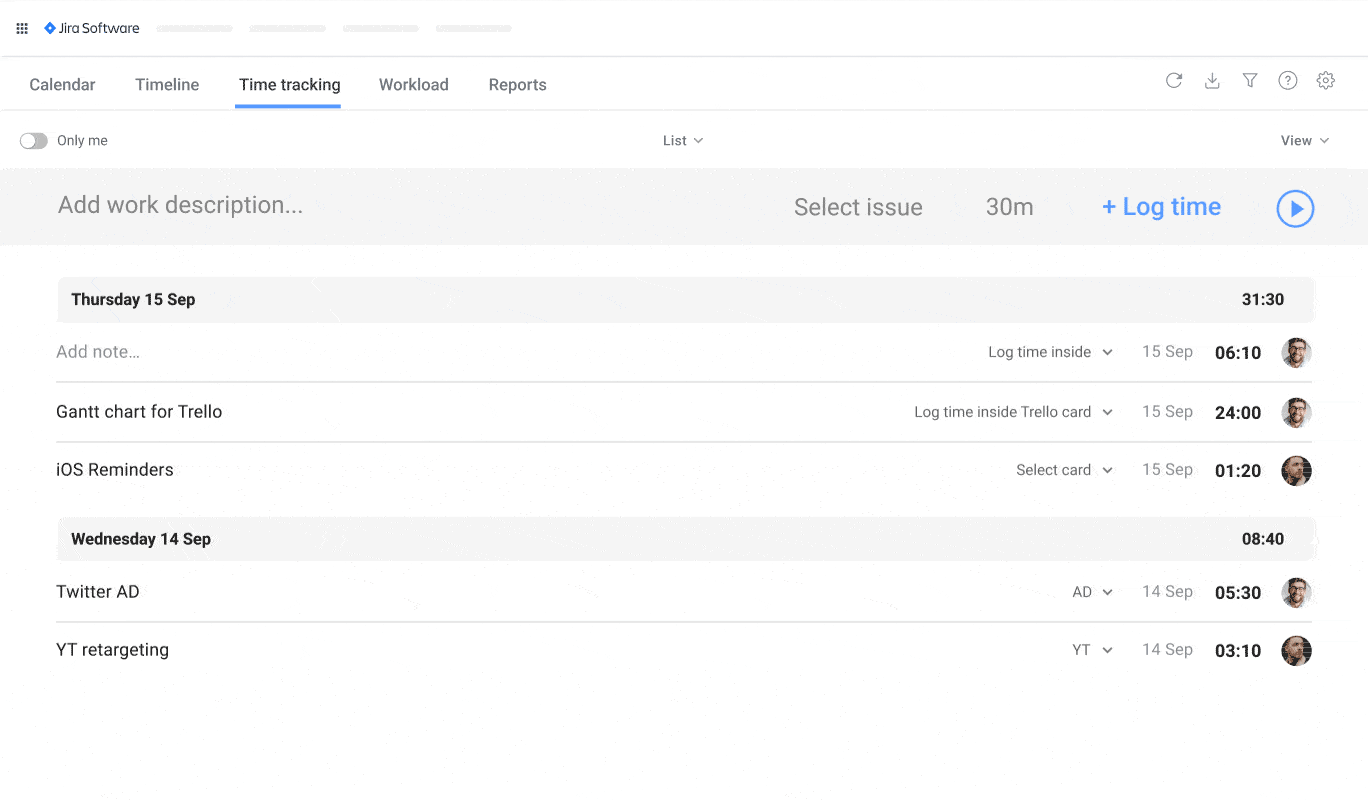Image resolution: width=1368 pixels, height=800 pixels.
Task: Open the help question mark icon
Action: 1287,80
